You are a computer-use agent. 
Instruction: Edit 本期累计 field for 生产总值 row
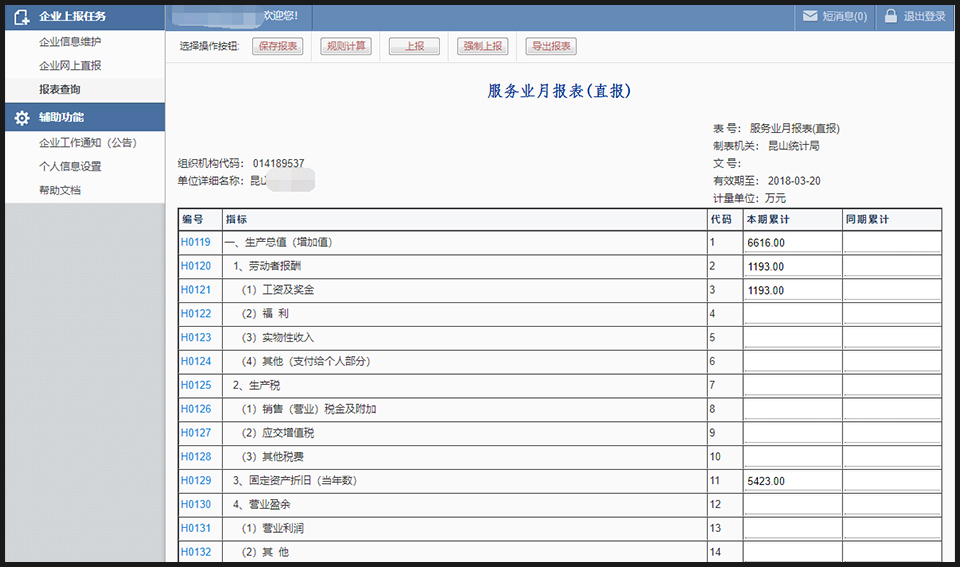pyautogui.click(x=792, y=242)
